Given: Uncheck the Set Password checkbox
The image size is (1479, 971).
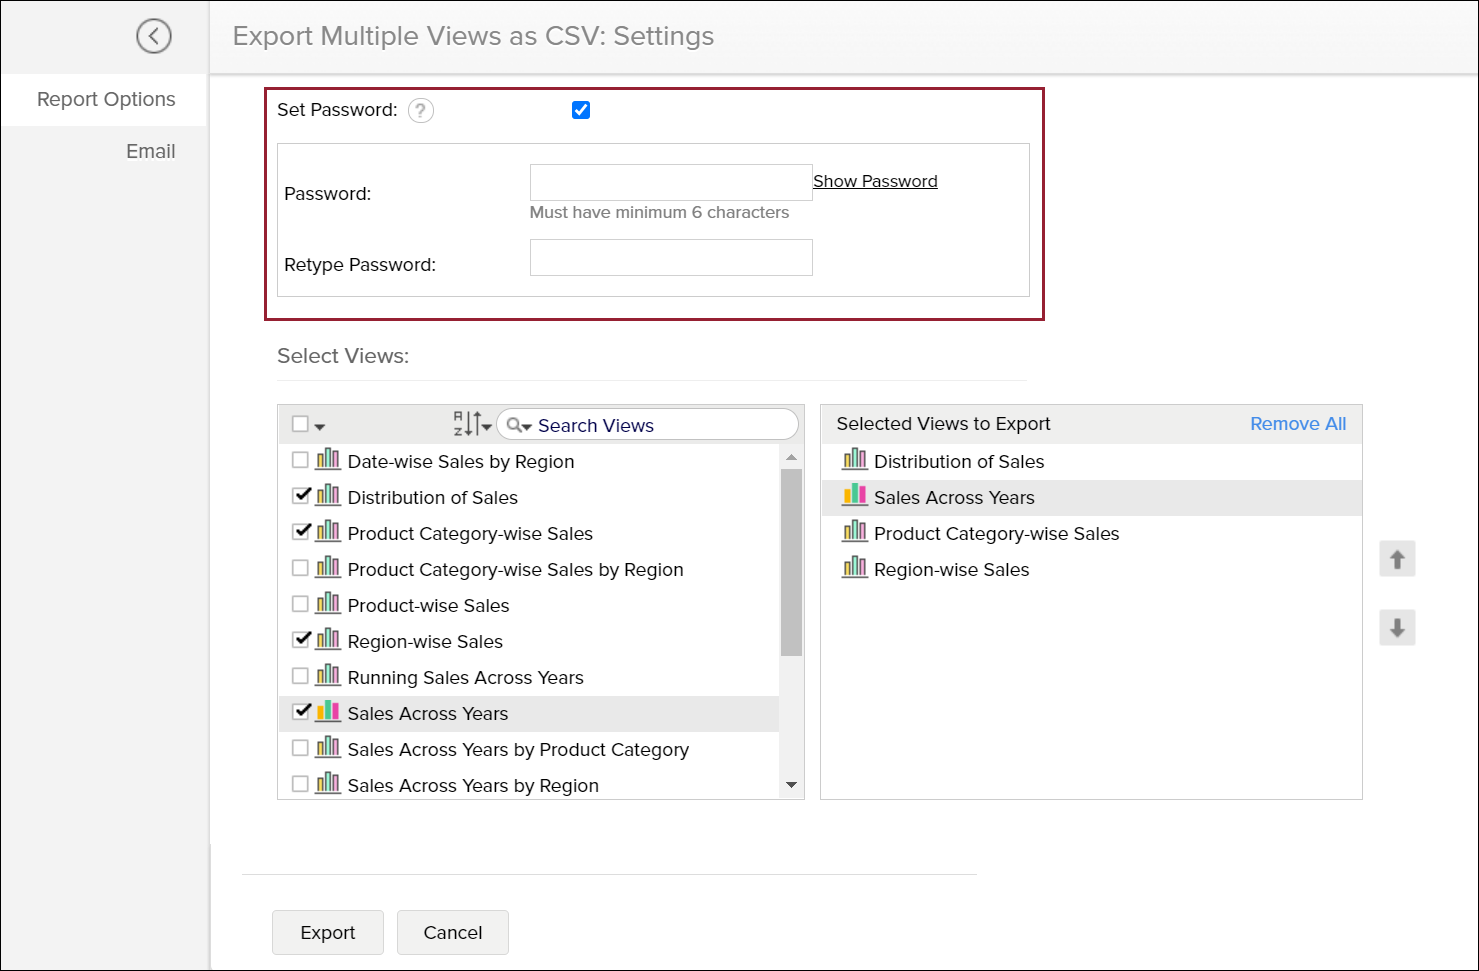Looking at the screenshot, I should tap(581, 110).
